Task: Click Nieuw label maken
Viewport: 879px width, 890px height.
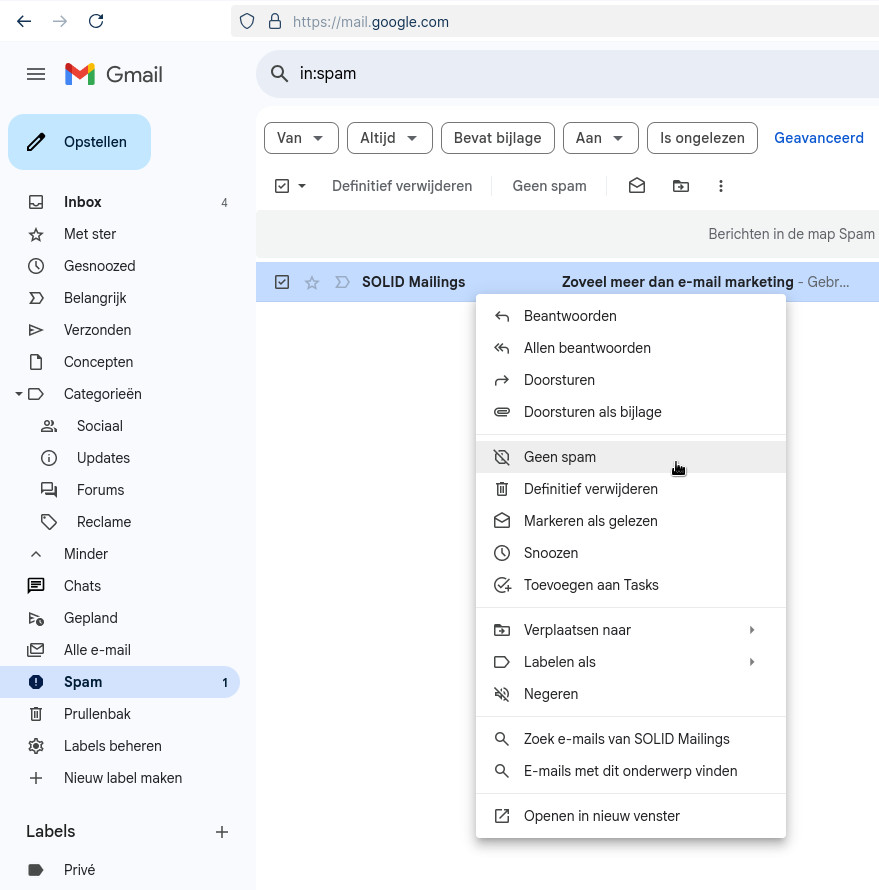Action: (120, 778)
